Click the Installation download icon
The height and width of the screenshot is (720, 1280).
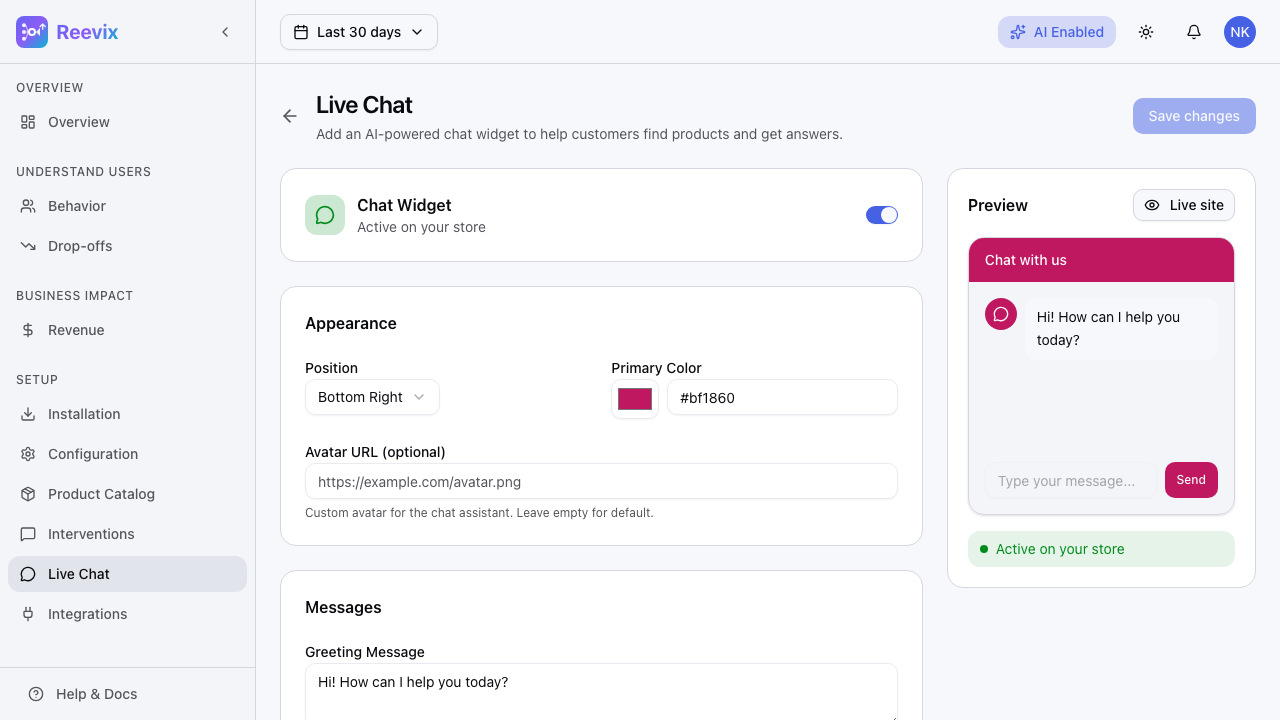(28, 414)
